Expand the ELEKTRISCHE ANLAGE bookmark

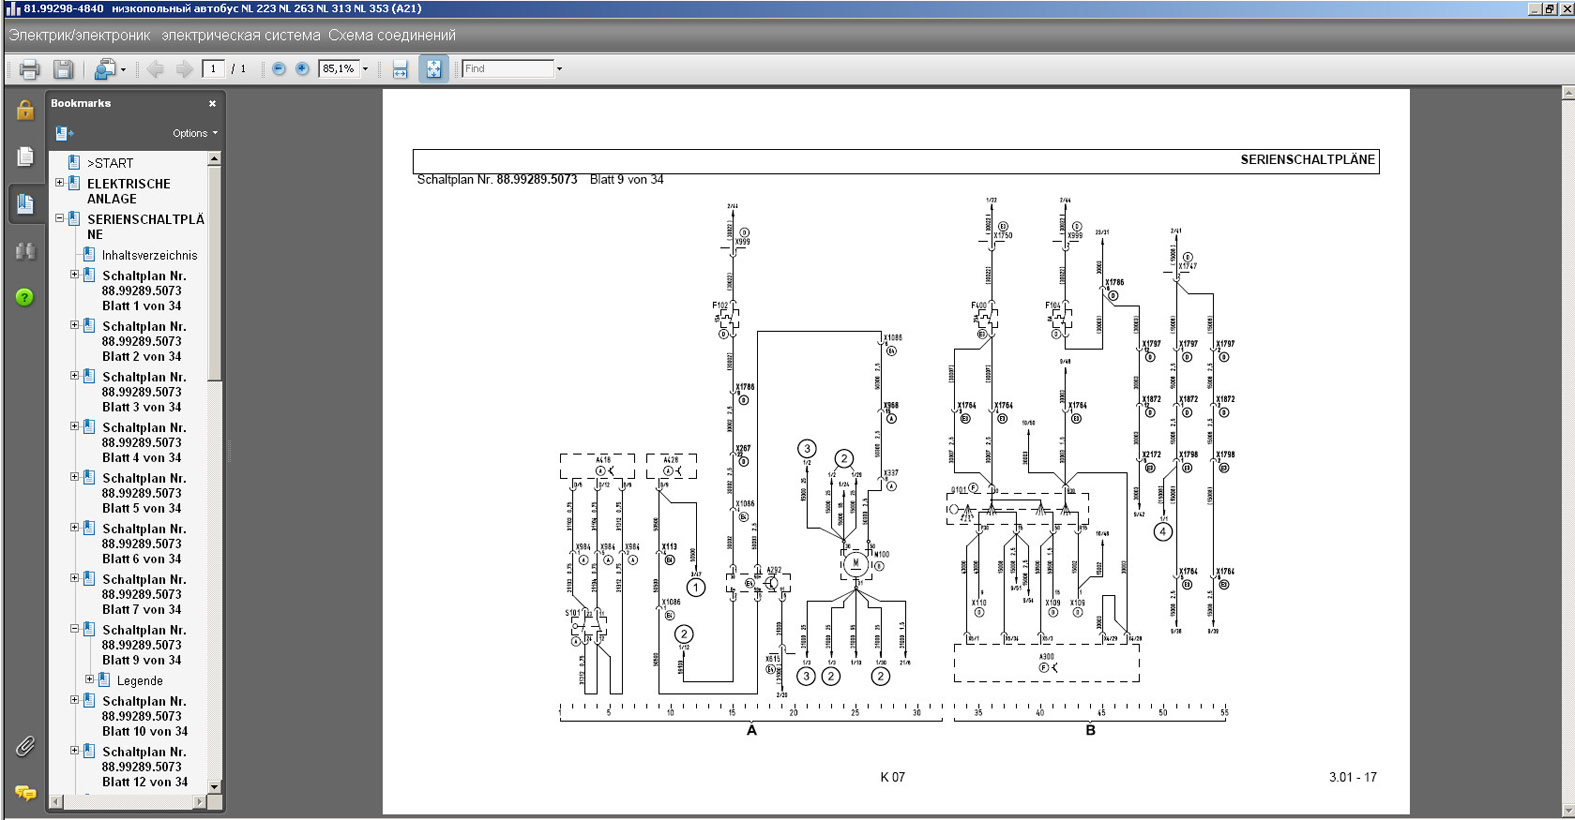coord(59,183)
